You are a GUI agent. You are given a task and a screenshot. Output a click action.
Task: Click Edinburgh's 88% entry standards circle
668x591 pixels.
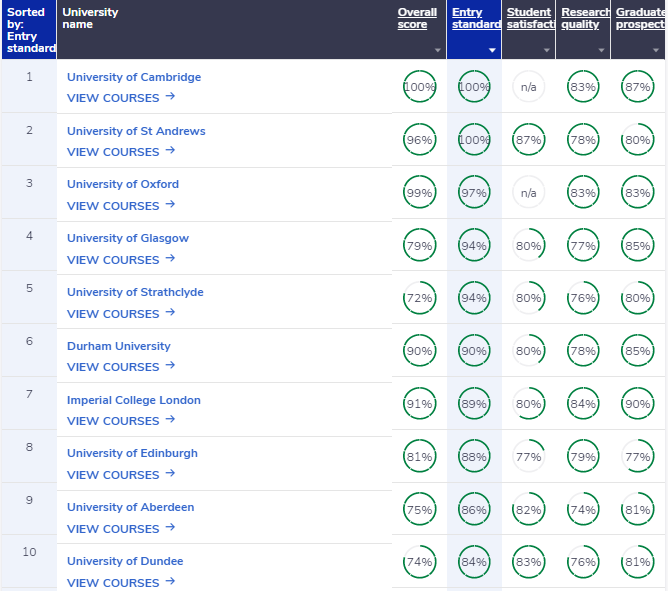pyautogui.click(x=474, y=457)
